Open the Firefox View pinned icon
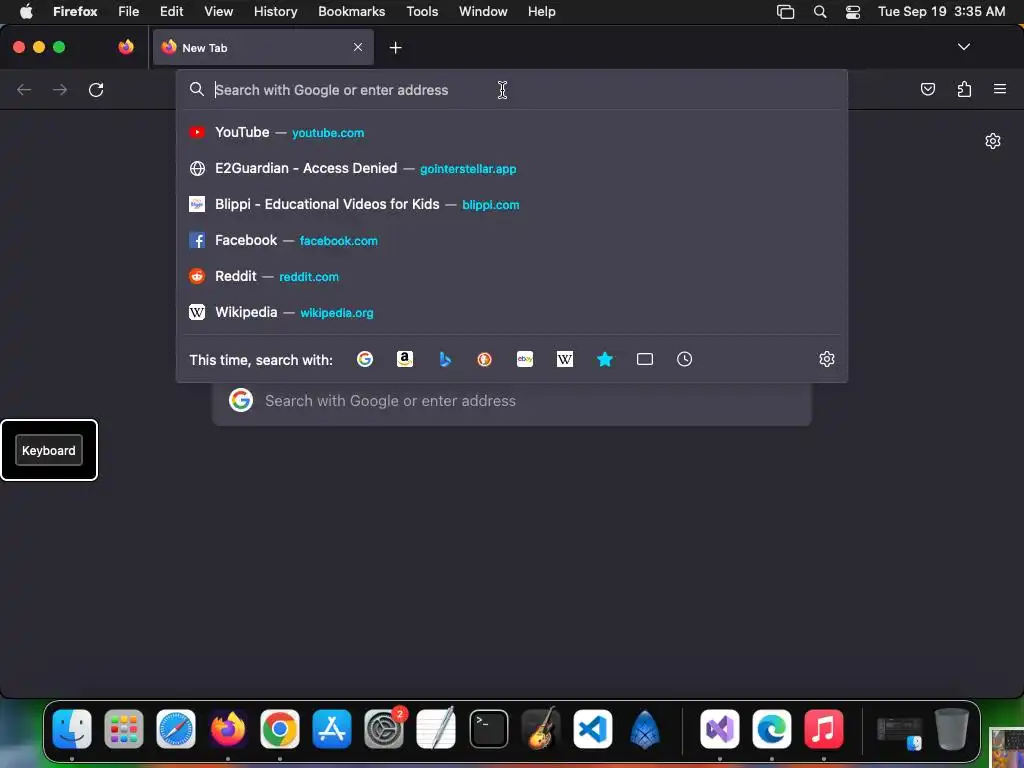Screen dimensions: 1024x768 pyautogui.click(x=126, y=47)
